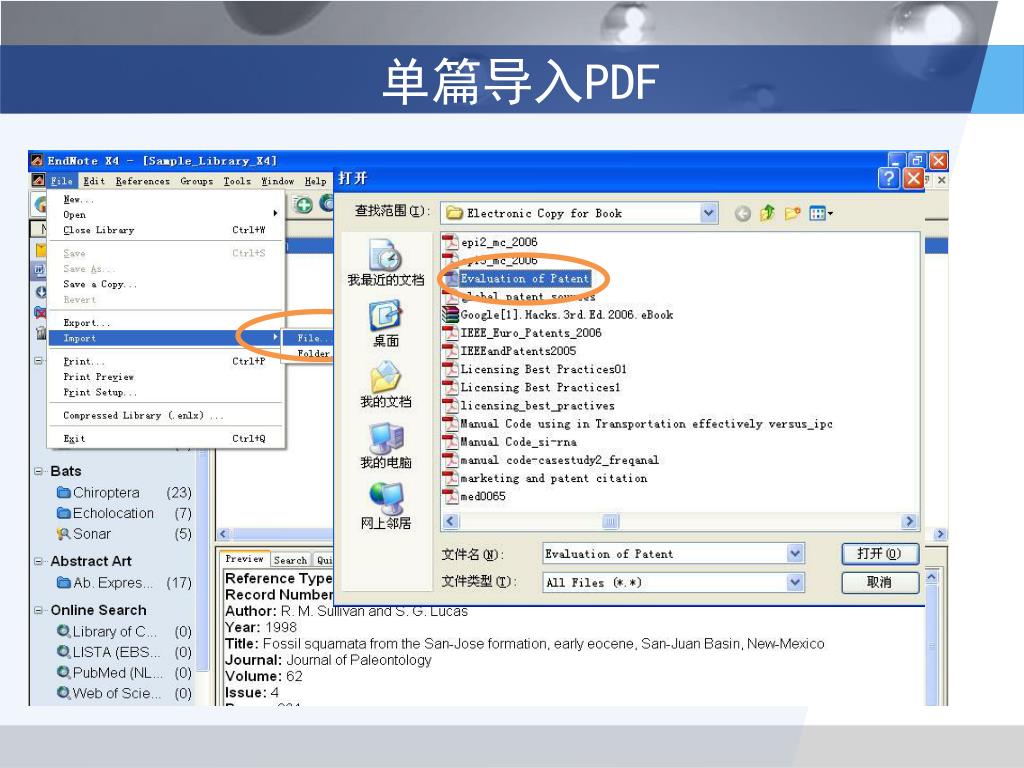The width and height of the screenshot is (1024, 768).
Task: Click the Cancel button (取消)
Action: click(880, 582)
